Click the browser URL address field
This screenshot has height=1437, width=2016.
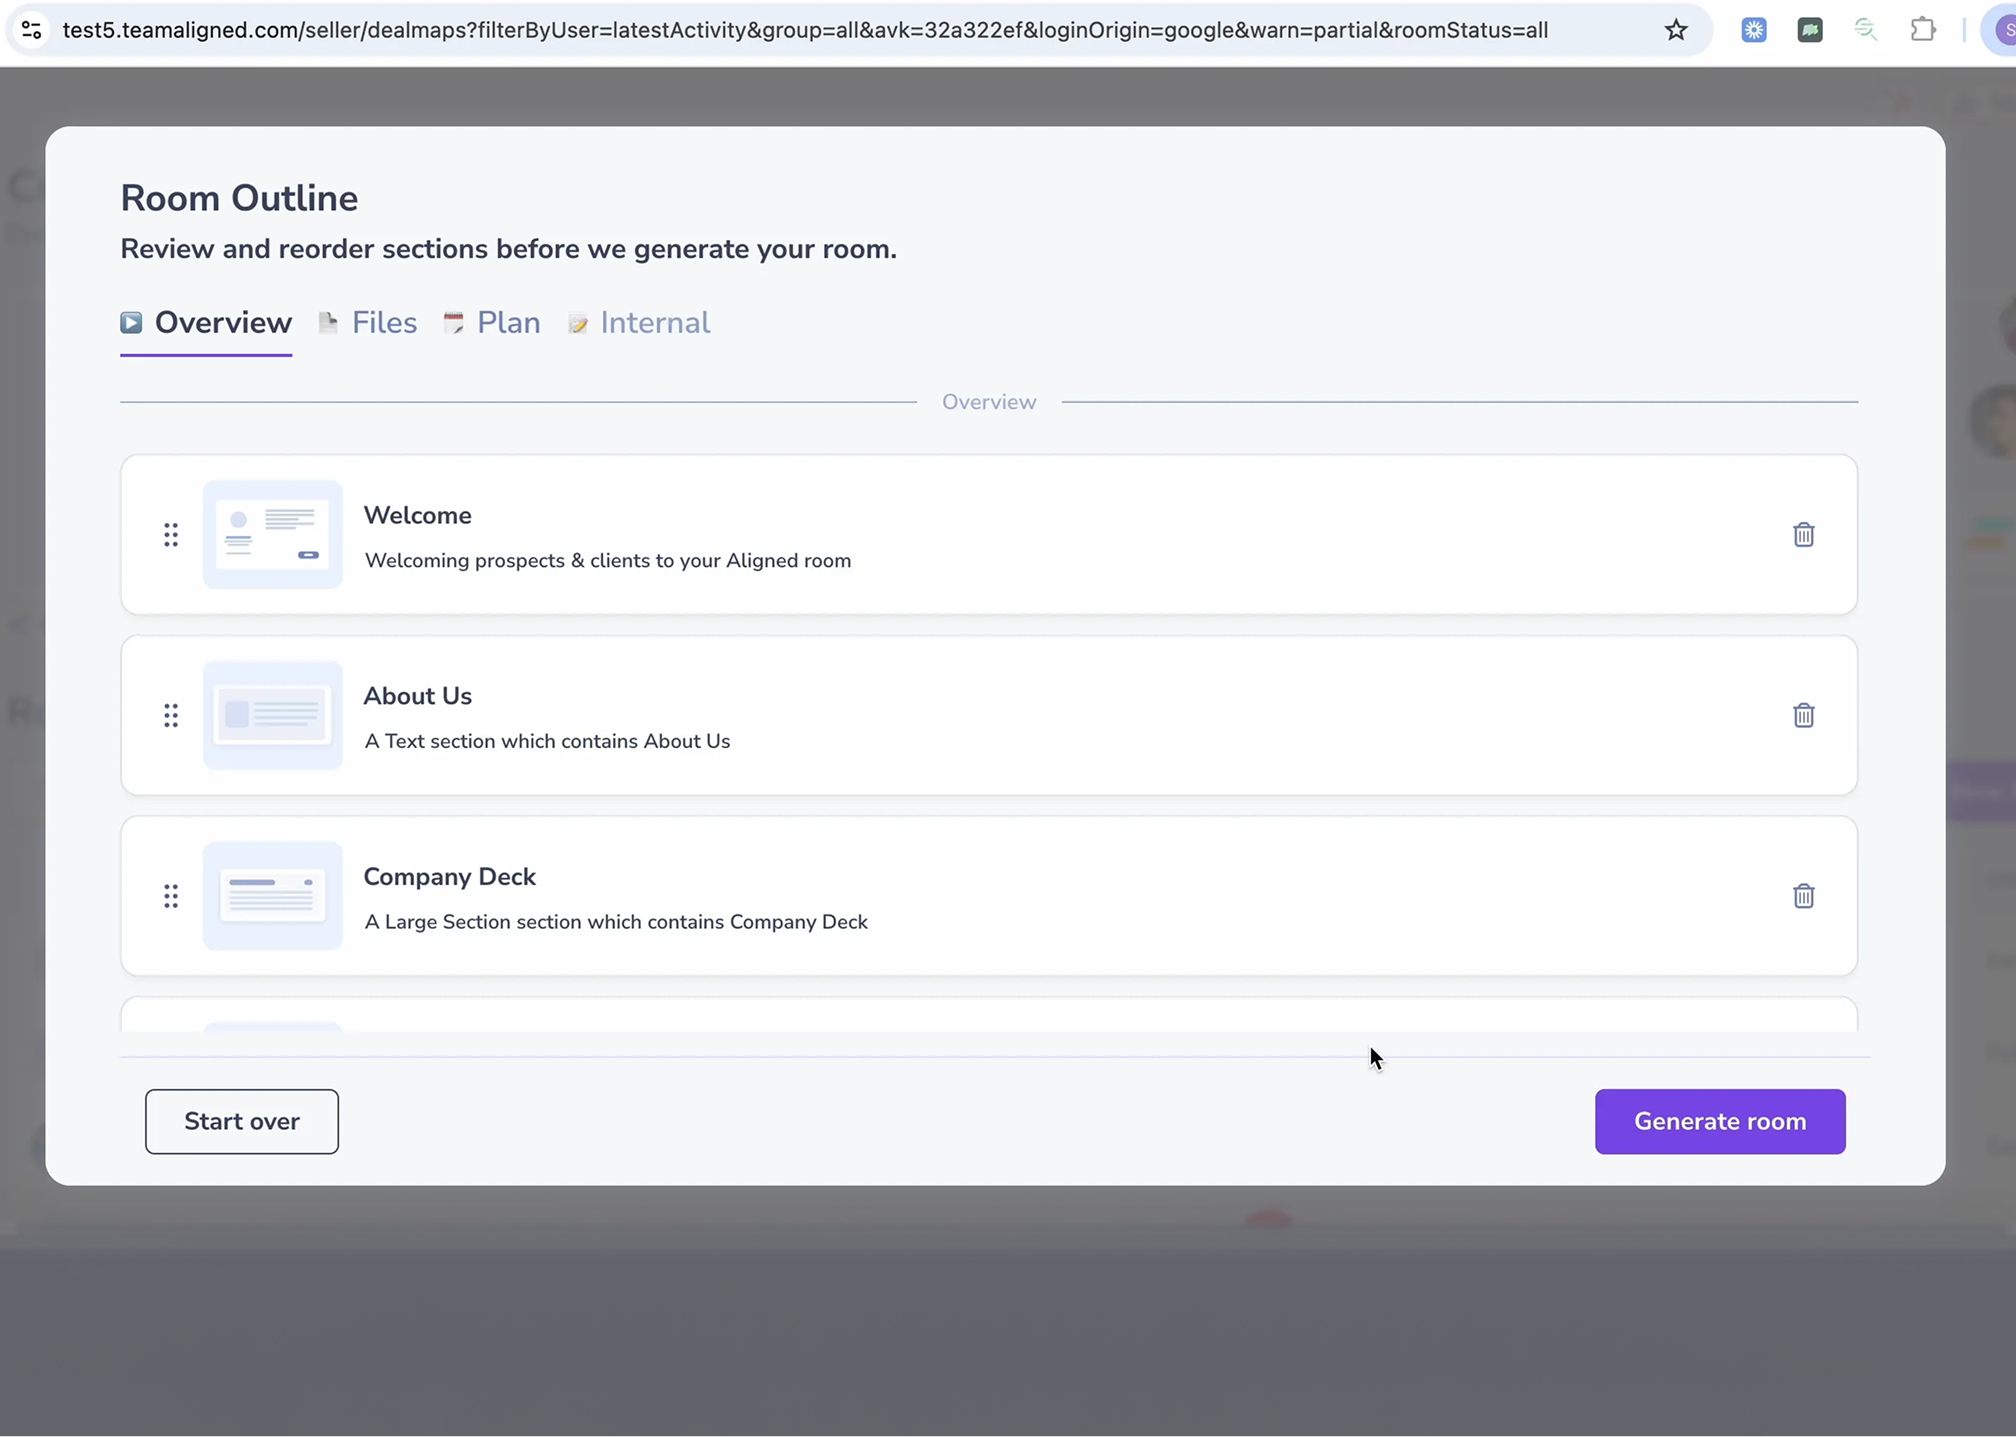[805, 30]
